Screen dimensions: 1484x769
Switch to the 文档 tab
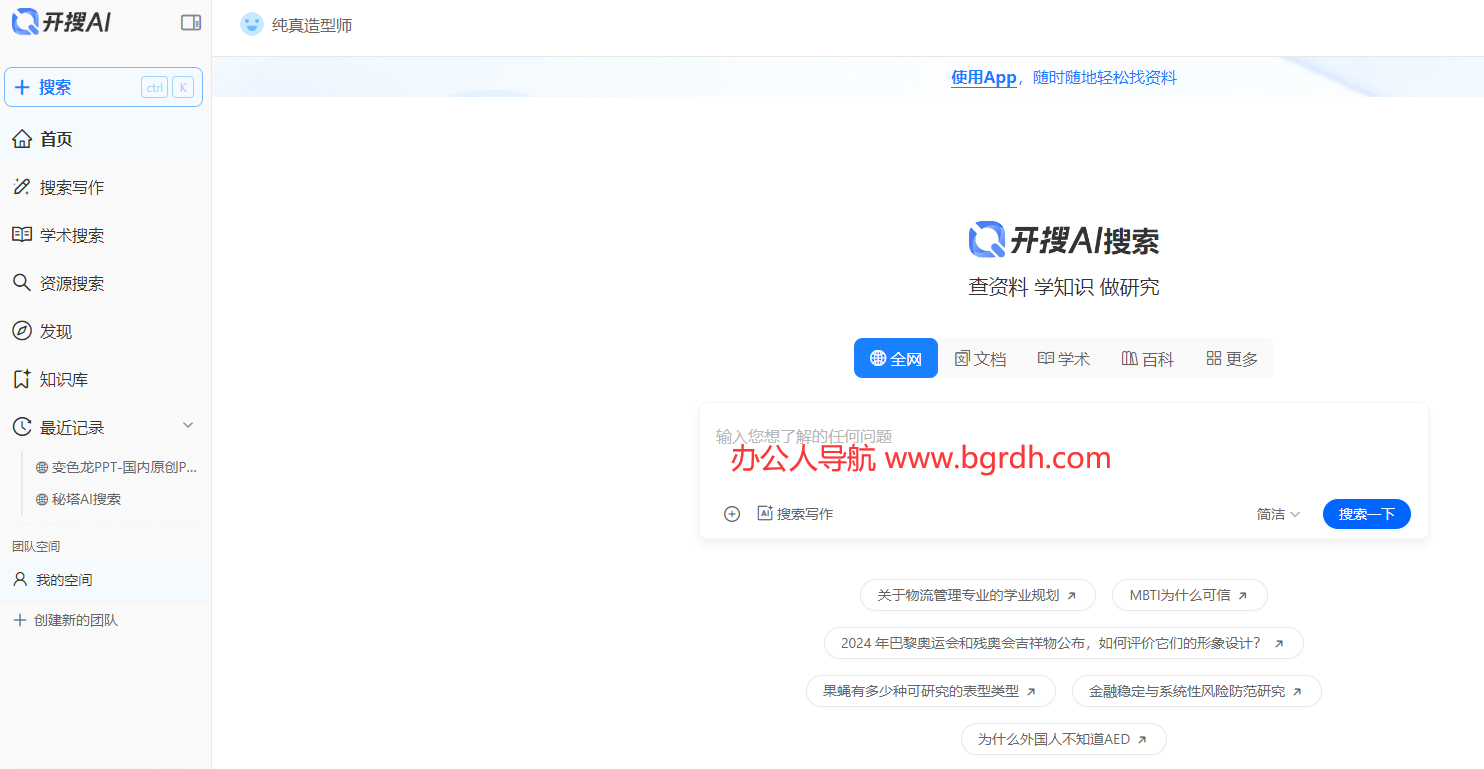[x=980, y=358]
